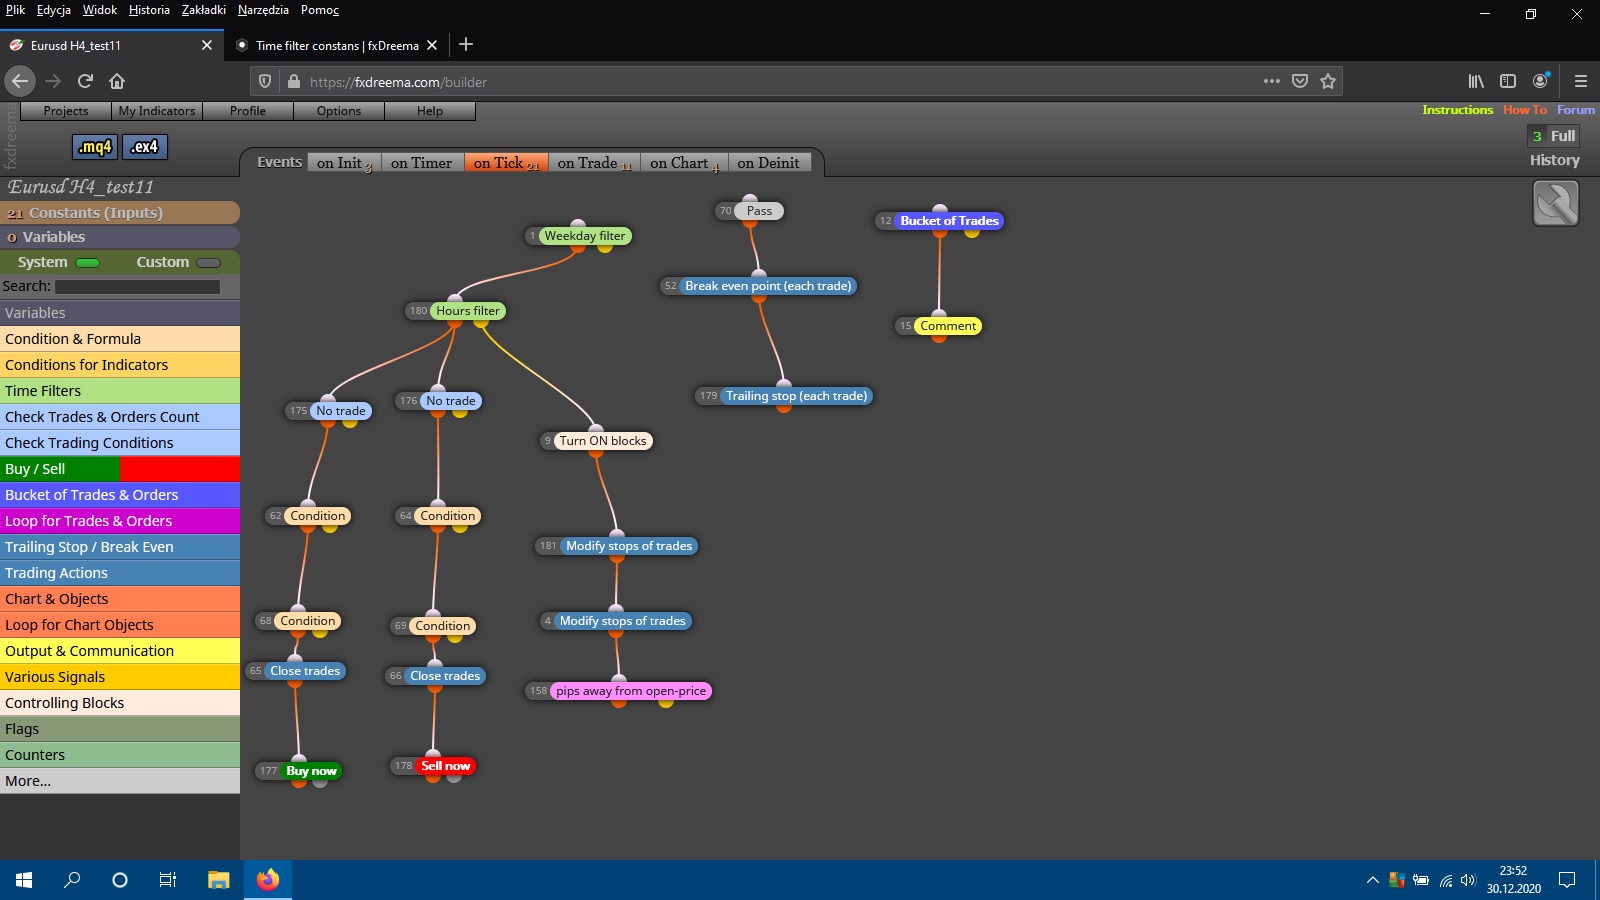Toggle the Custom variables switch
The width and height of the screenshot is (1600, 900).
click(209, 263)
